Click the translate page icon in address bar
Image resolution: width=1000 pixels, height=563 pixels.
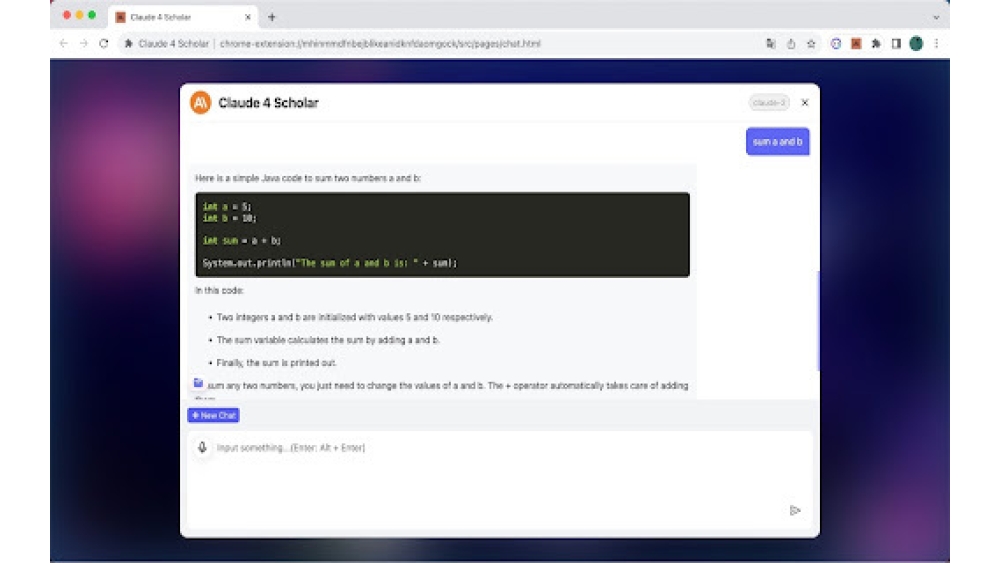tap(770, 43)
